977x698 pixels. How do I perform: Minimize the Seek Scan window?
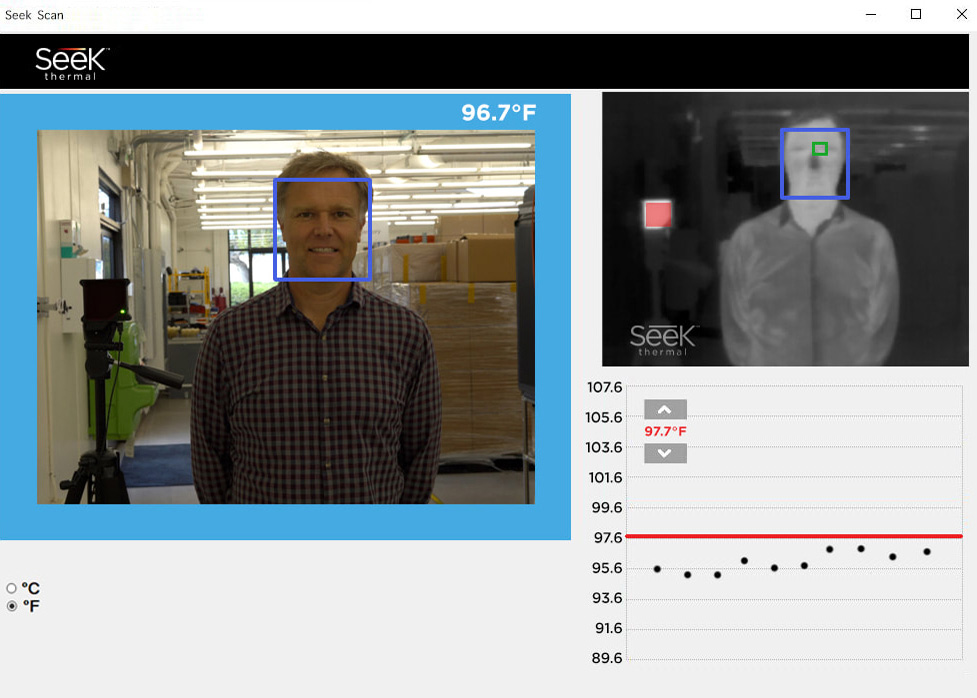click(x=871, y=14)
